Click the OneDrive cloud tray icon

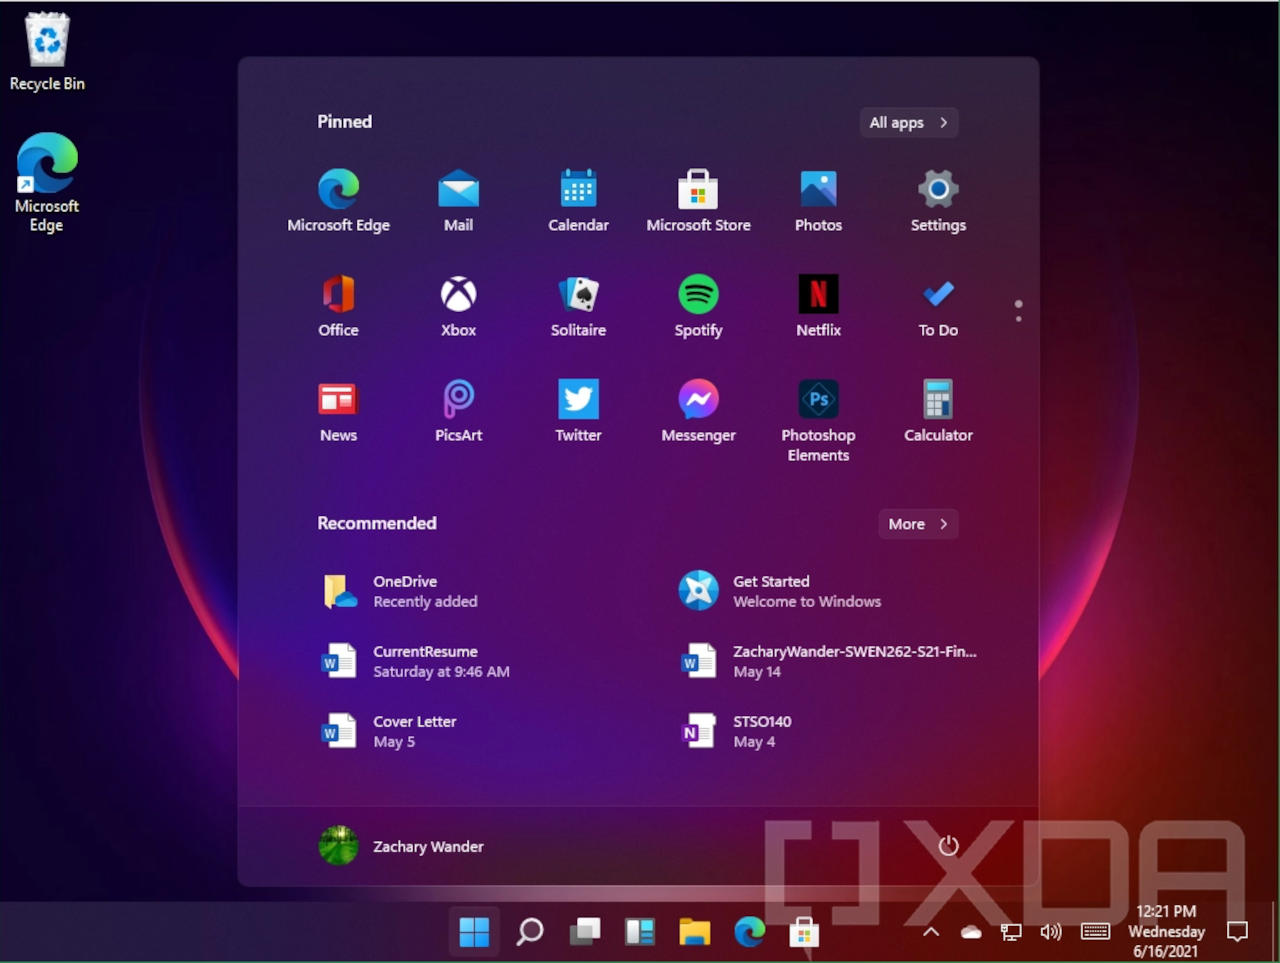tap(971, 932)
